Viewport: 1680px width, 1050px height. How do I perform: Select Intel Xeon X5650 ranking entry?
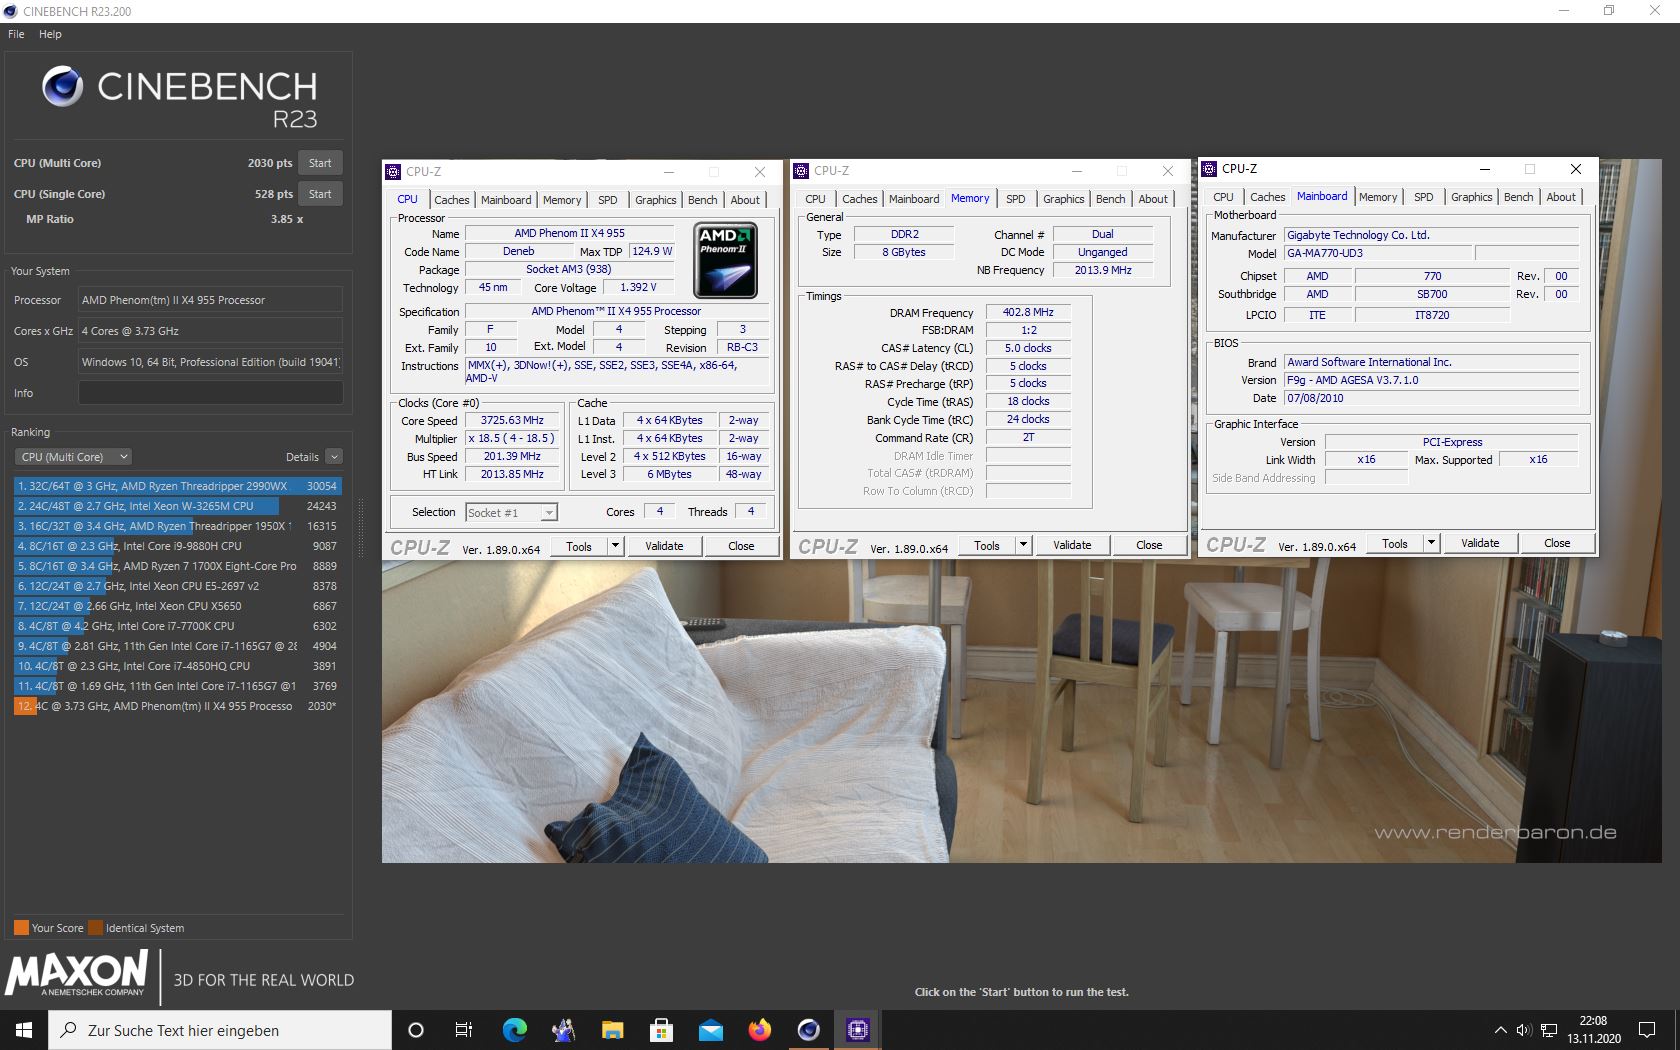click(177, 606)
